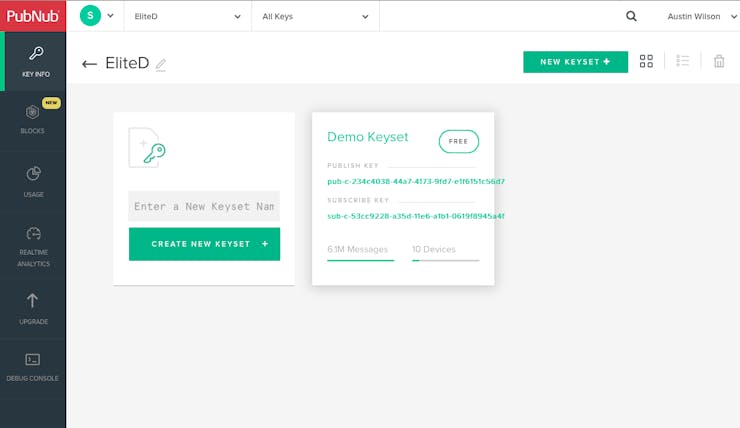
Task: Edit the EliteD app name with pencil icon
Action: [161, 64]
